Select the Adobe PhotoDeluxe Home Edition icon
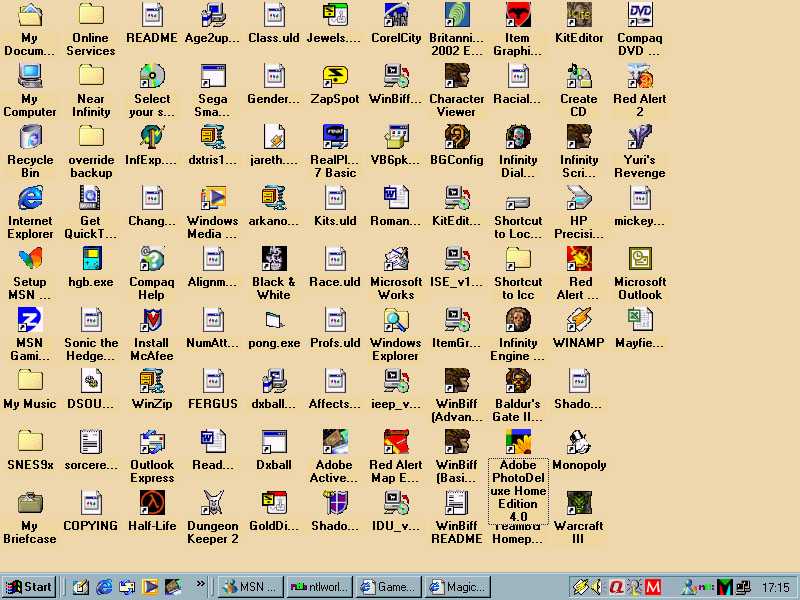 coord(518,442)
